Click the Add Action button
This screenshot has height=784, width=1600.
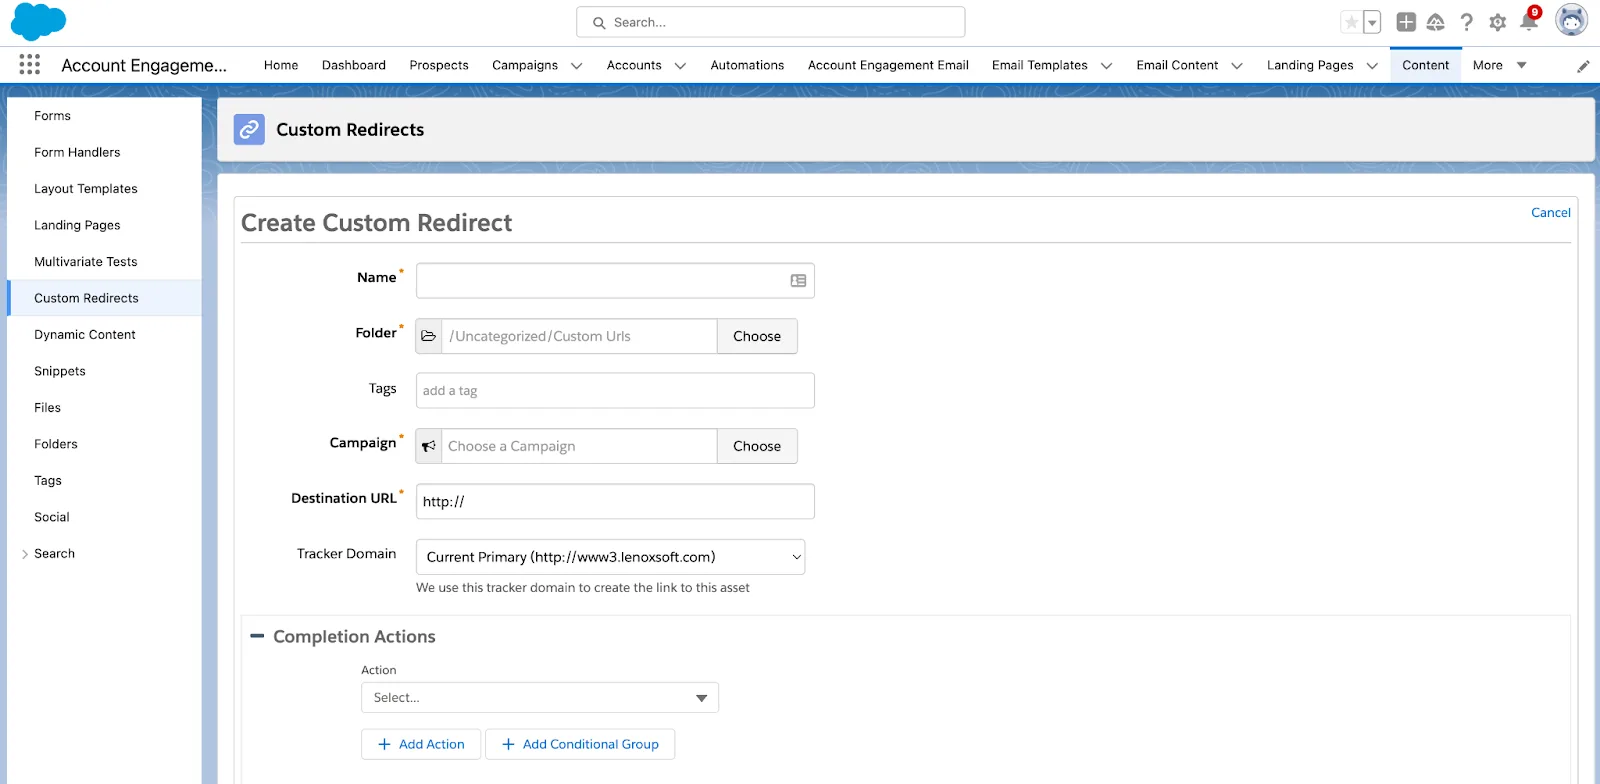(421, 744)
